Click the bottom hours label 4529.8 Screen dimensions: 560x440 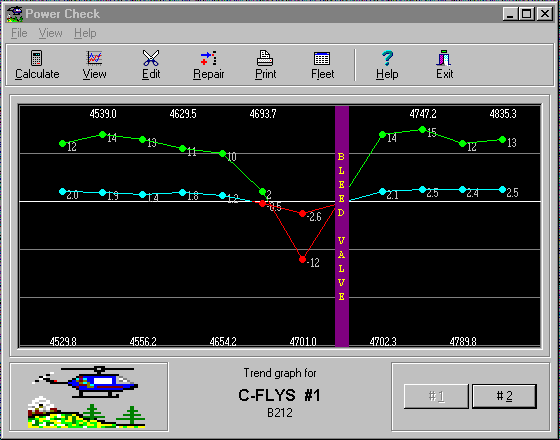point(63,342)
